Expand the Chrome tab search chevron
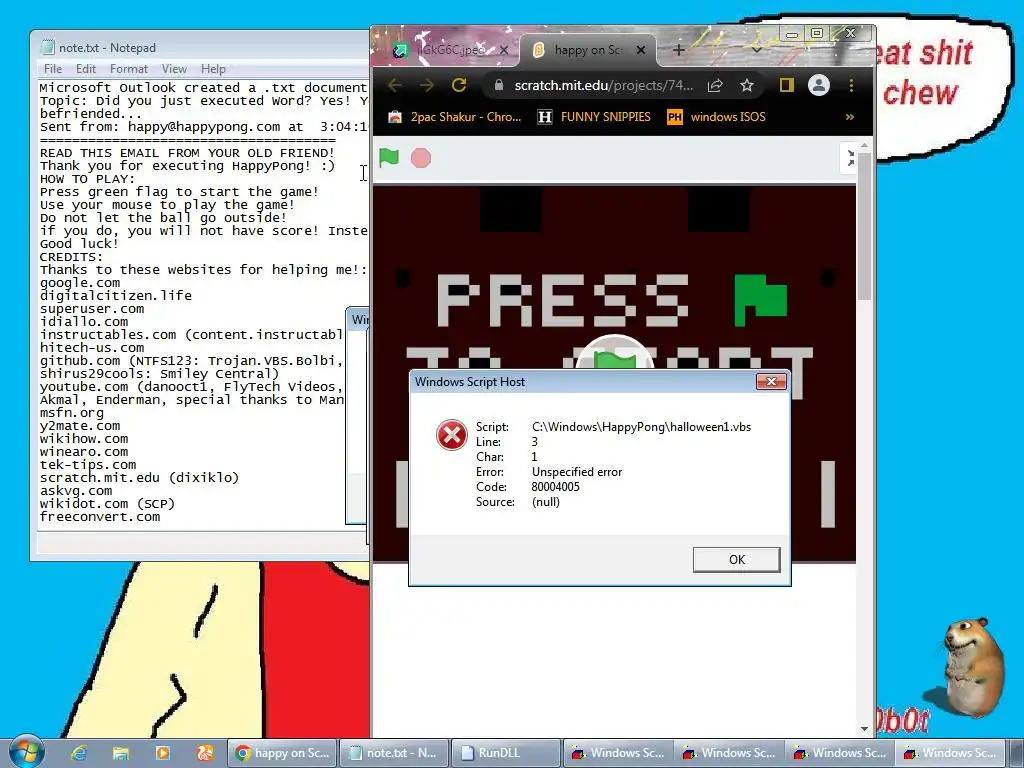This screenshot has width=1024, height=768. click(x=756, y=50)
